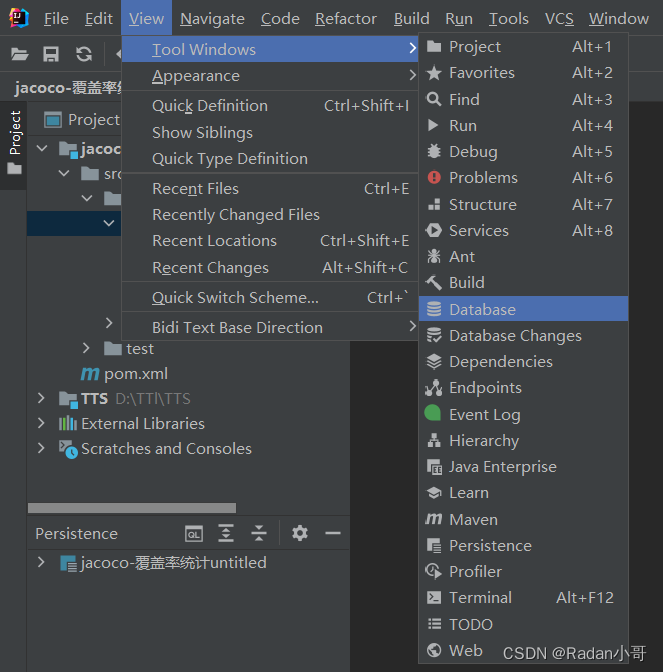
Task: Open the File menu
Action: (56, 18)
